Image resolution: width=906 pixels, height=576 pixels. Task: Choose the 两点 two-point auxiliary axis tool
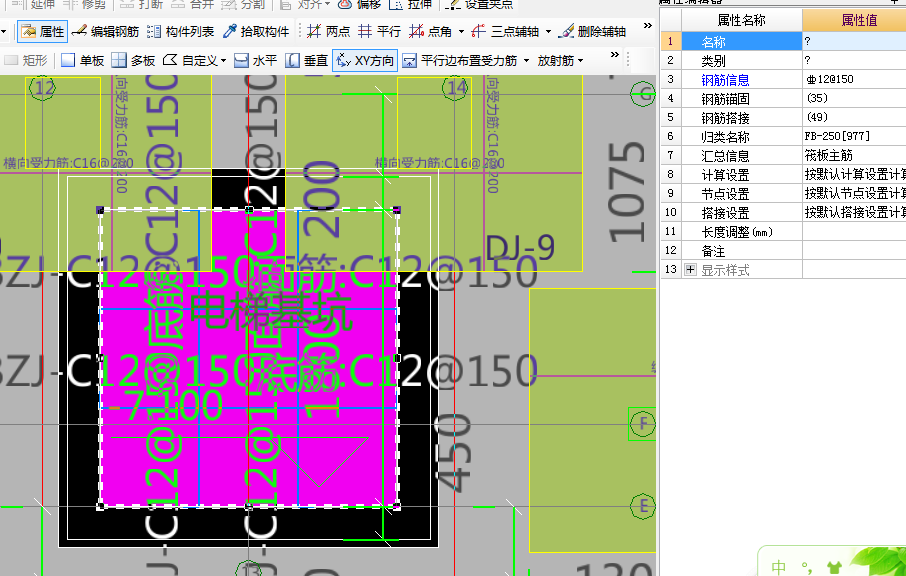(x=328, y=31)
